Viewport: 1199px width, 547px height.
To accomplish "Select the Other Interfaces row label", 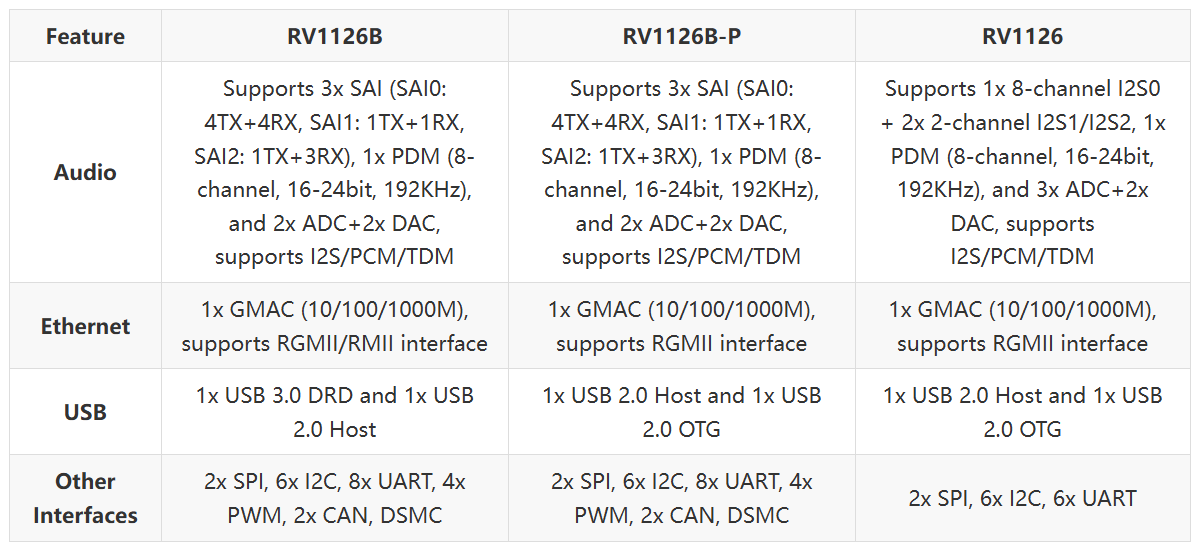I will pos(85,498).
